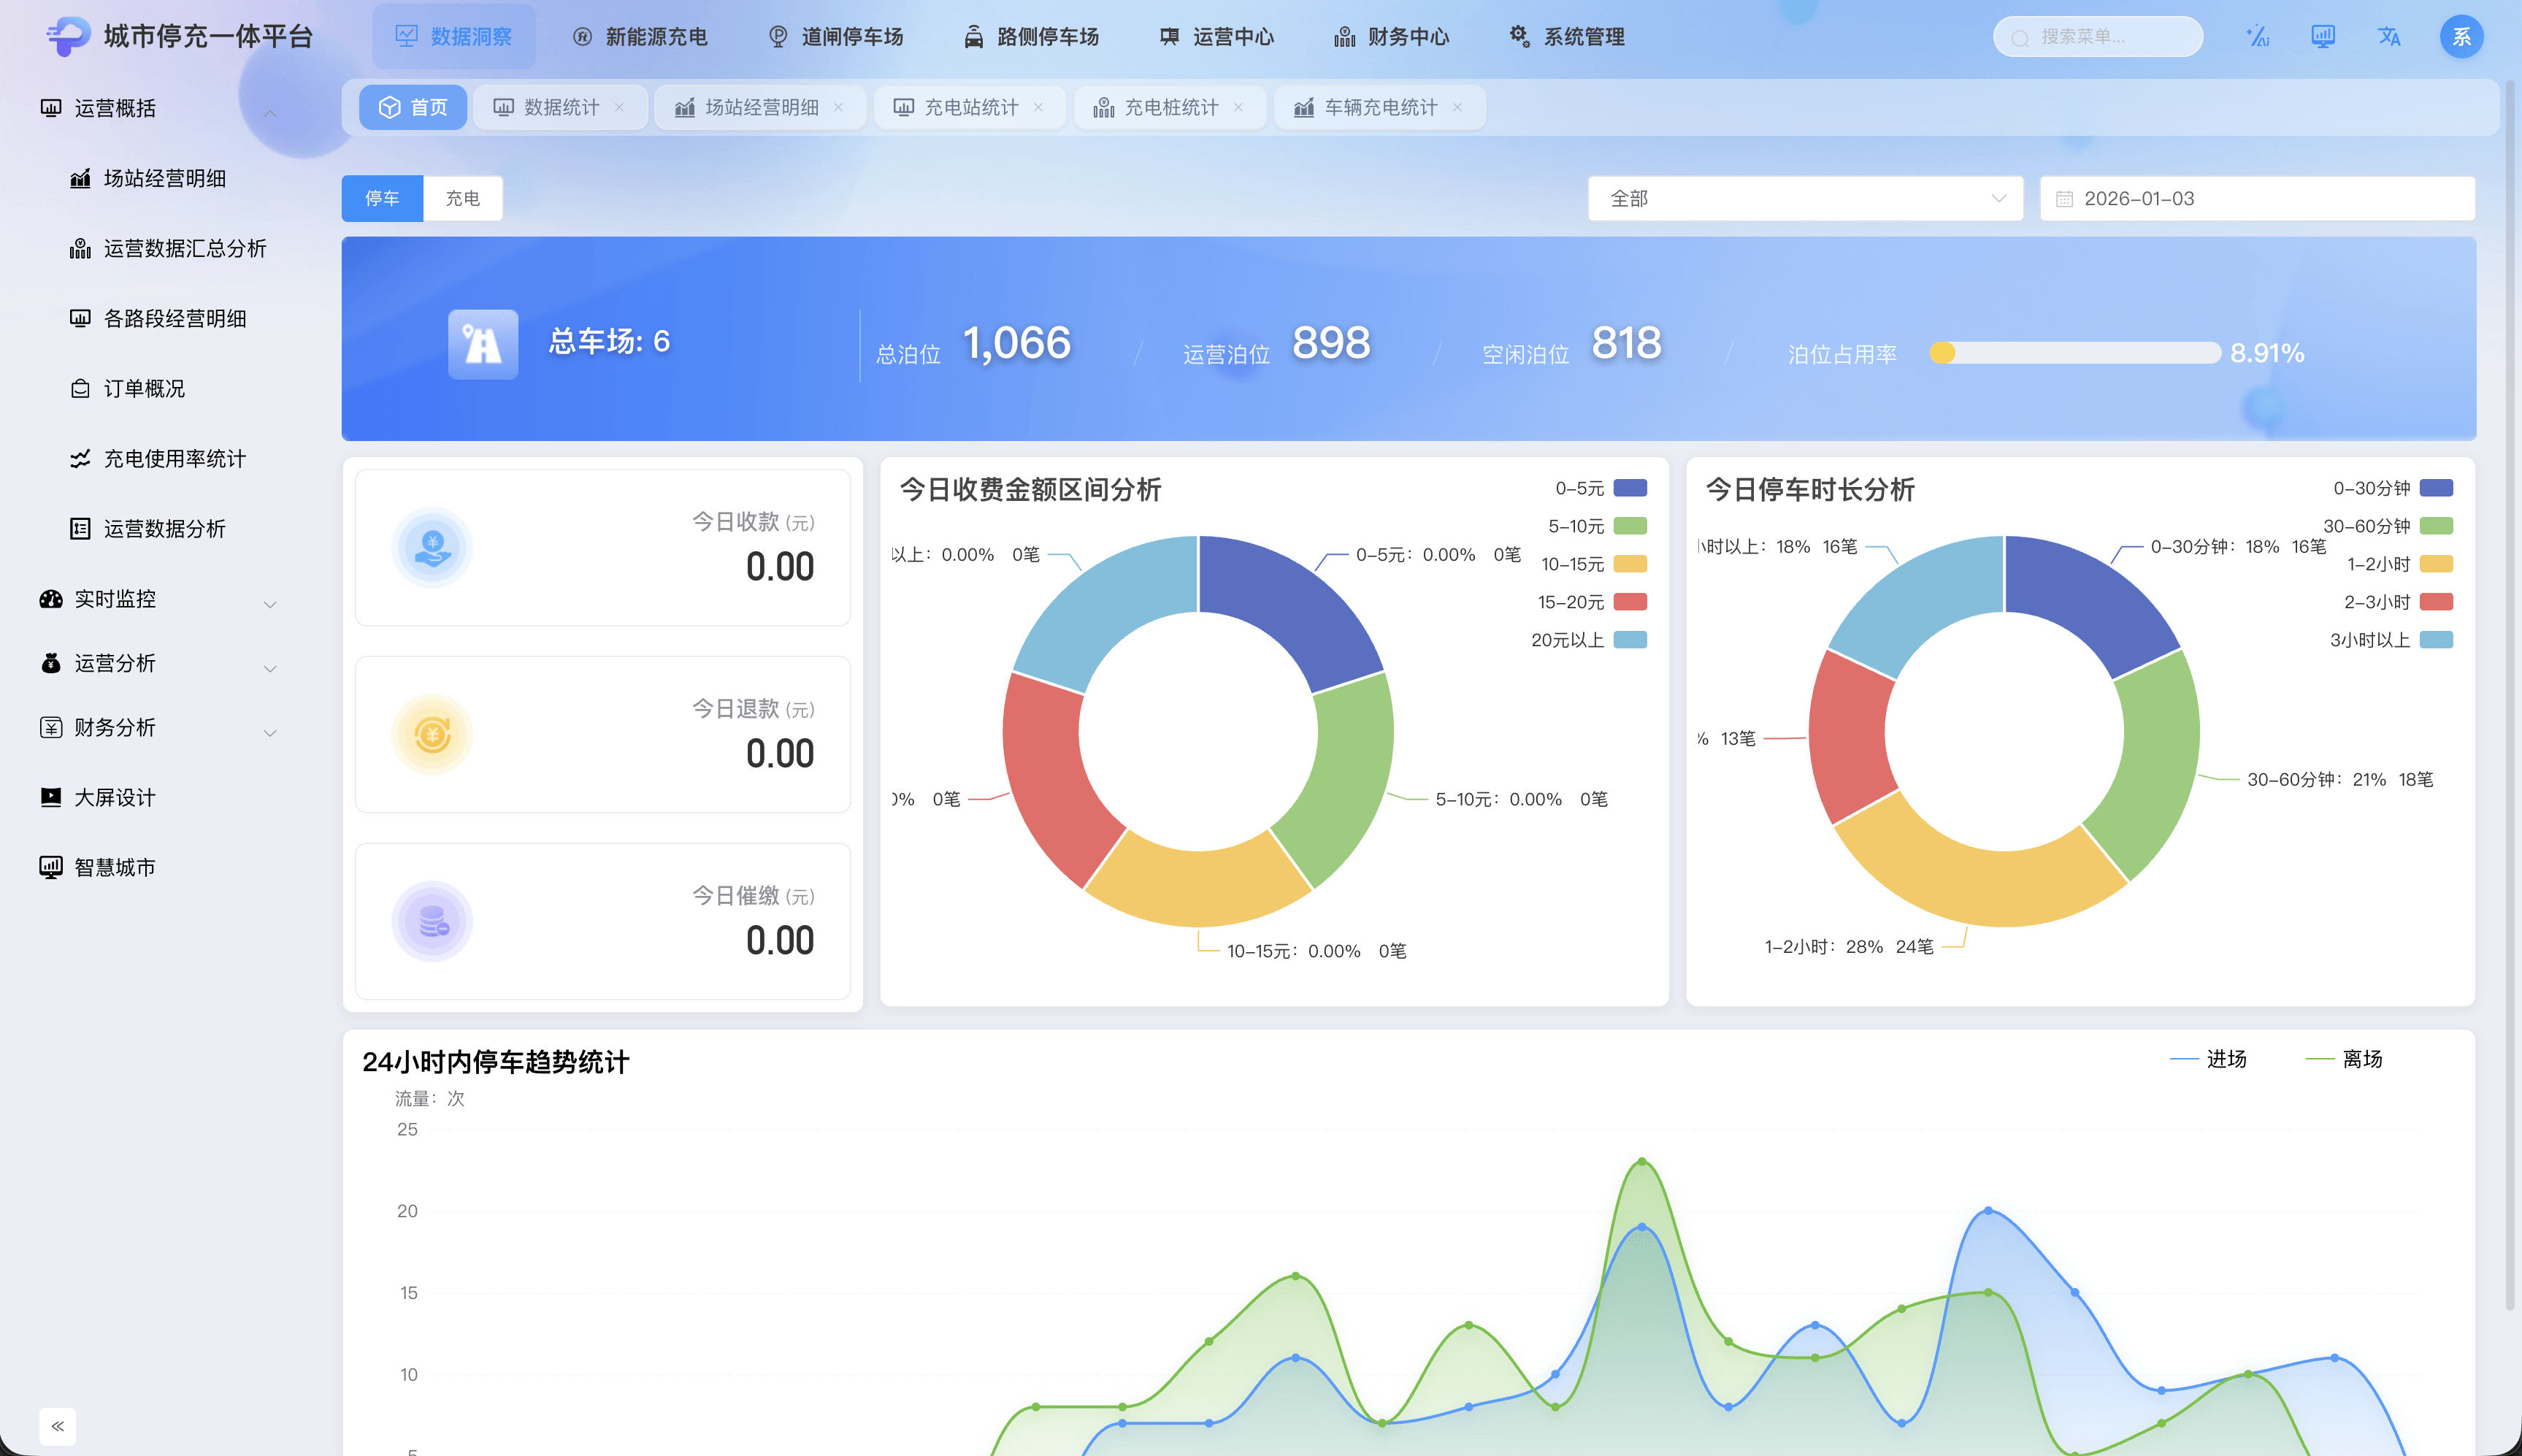Go to 大屏设计 sidebar item

pos(115,797)
